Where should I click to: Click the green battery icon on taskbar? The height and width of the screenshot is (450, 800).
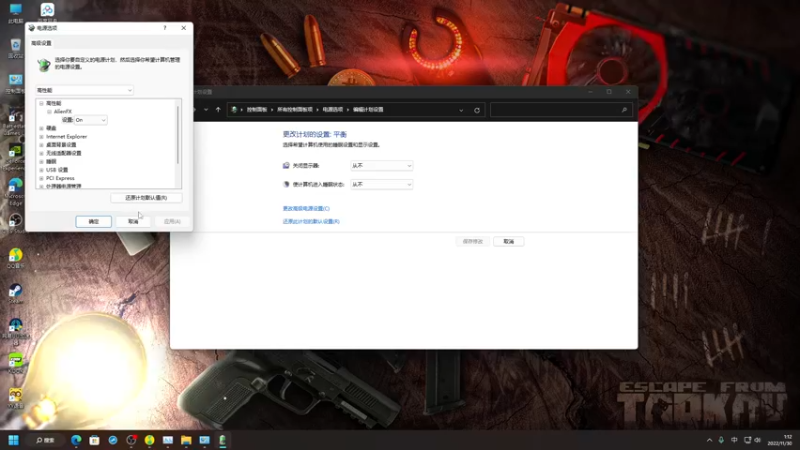point(223,440)
